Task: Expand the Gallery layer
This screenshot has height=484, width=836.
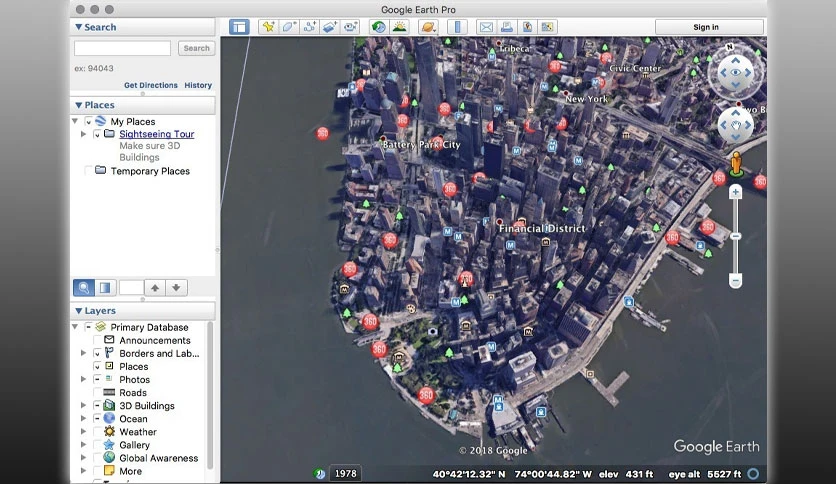Action: tap(83, 445)
